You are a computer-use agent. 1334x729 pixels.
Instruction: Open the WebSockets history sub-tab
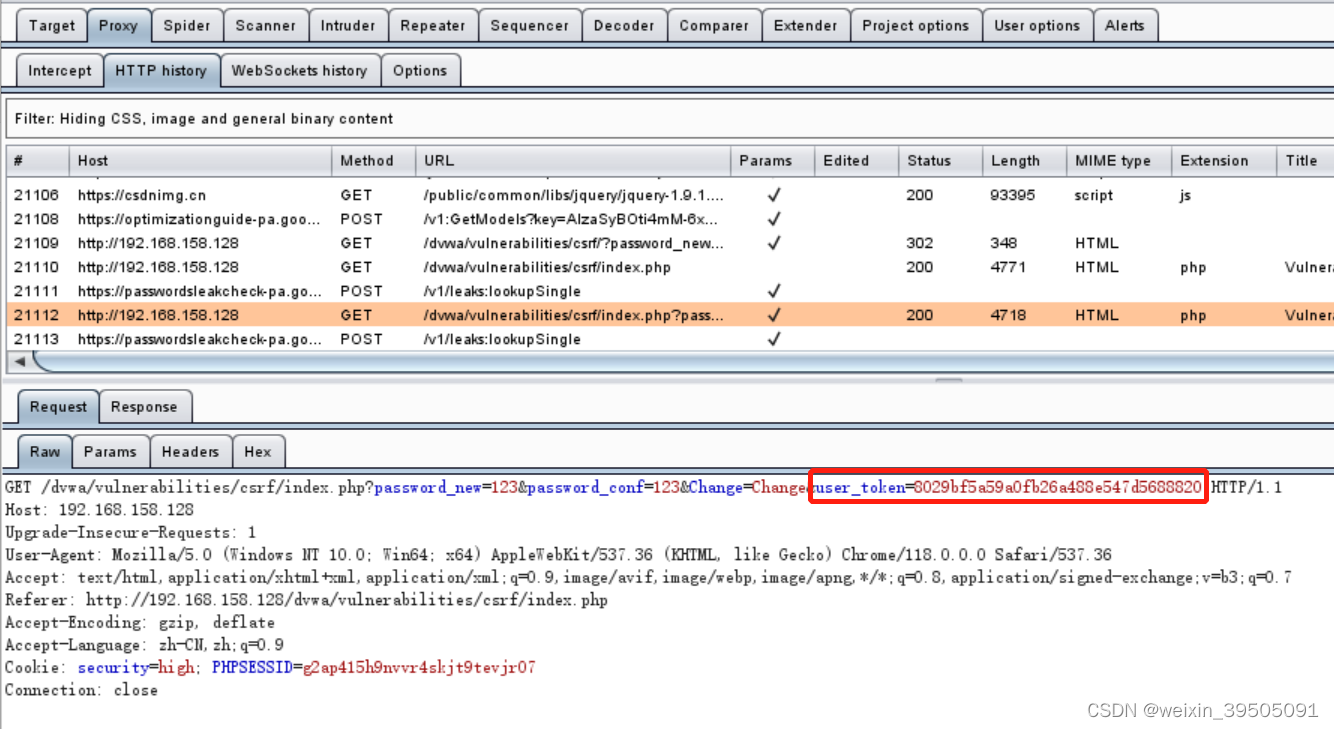coord(299,70)
